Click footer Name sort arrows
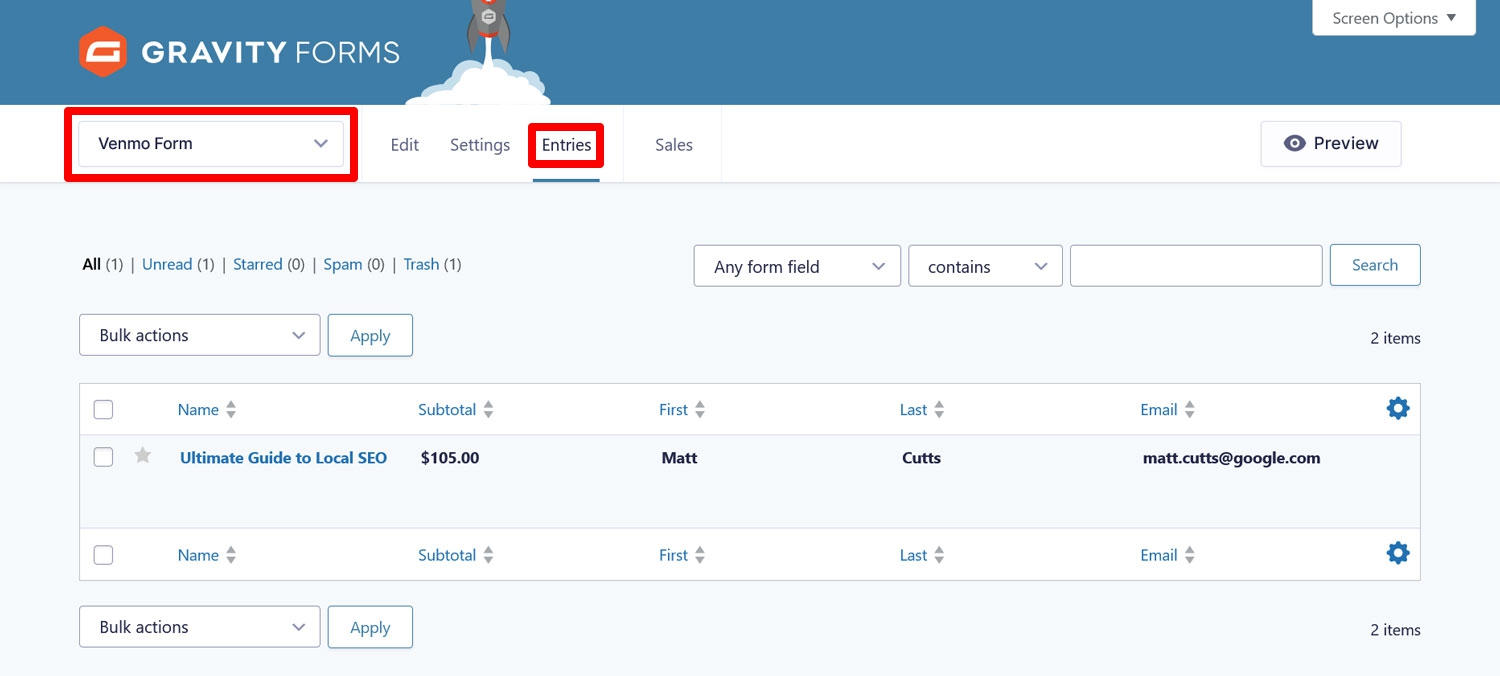Viewport: 1500px width, 676px height. [x=231, y=555]
